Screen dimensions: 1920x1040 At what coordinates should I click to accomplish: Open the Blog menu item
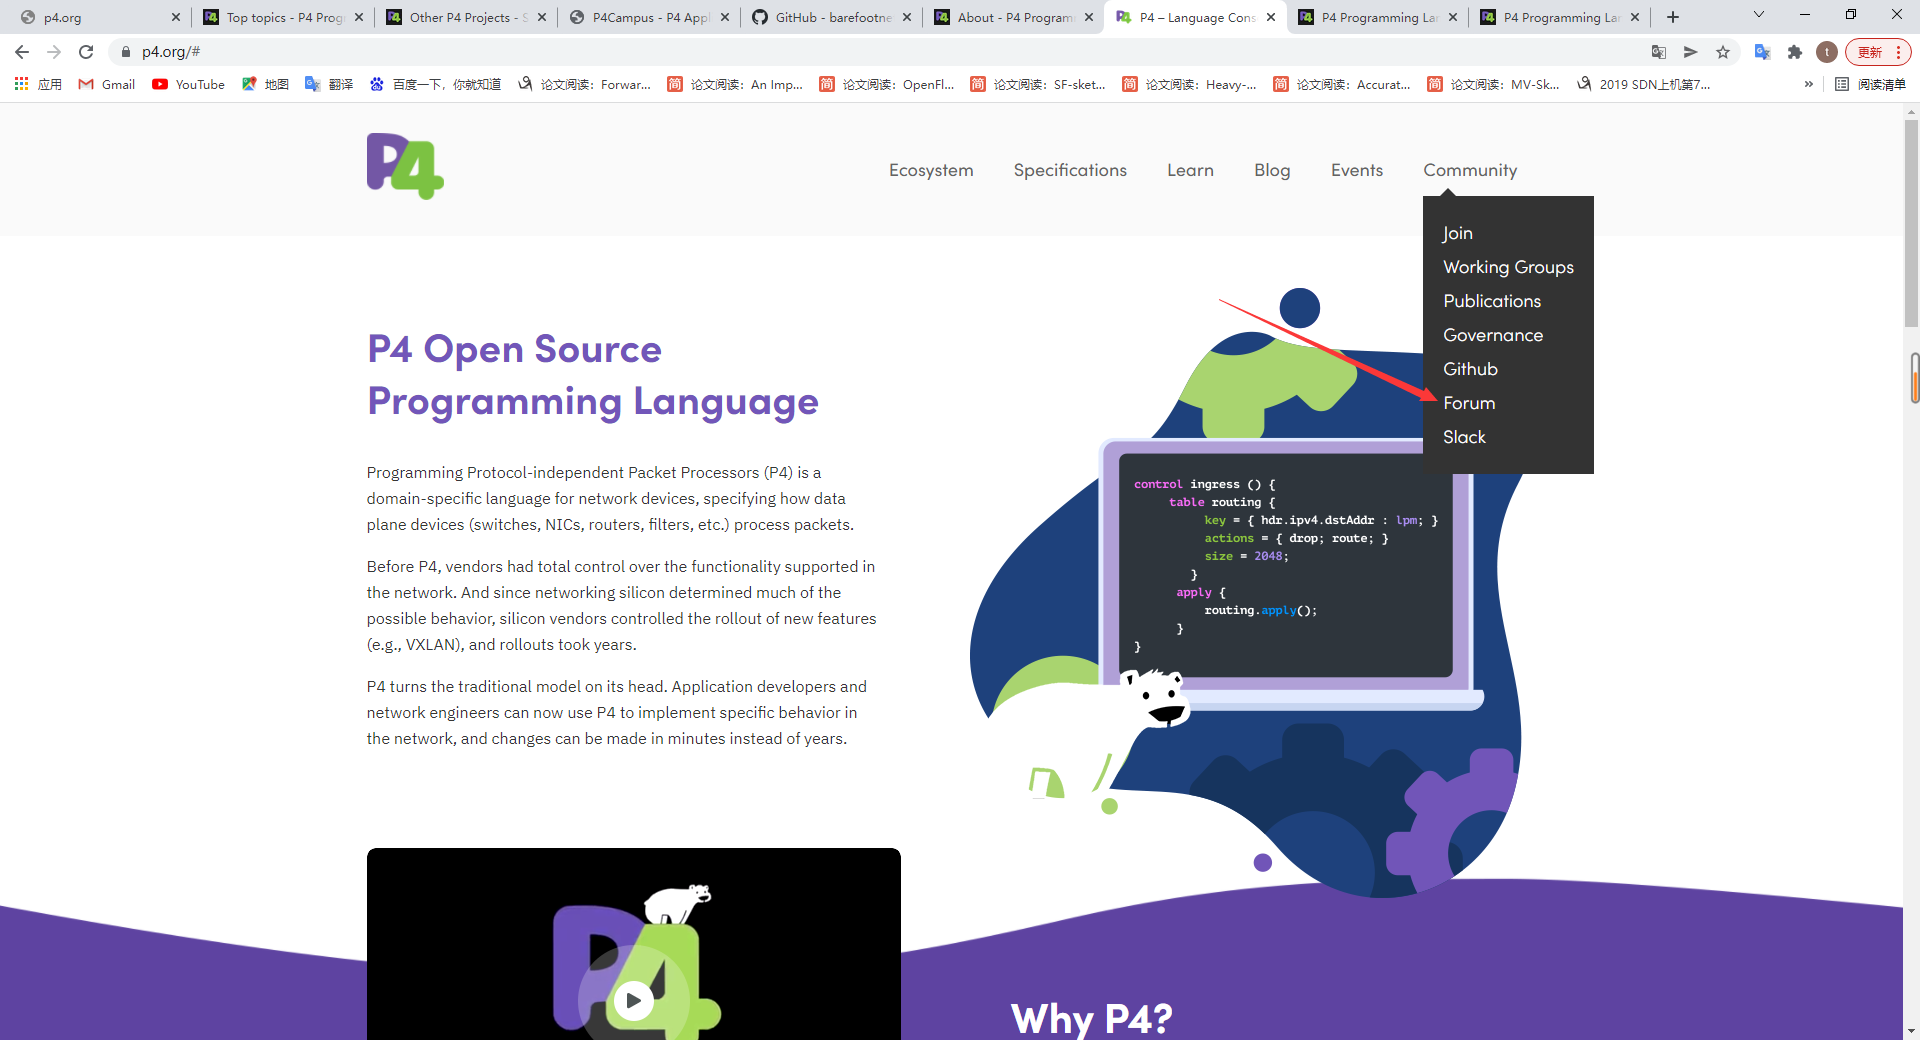click(1272, 170)
